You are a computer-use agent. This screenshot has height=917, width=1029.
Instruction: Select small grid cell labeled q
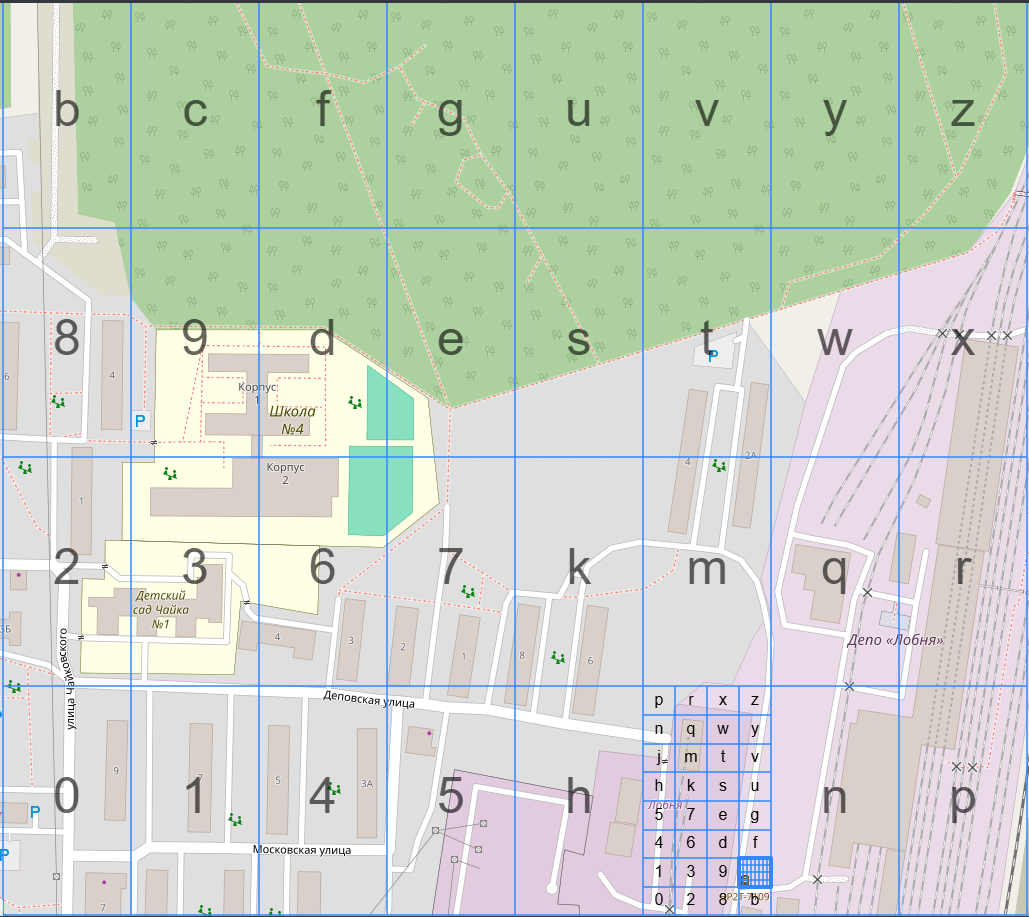690,729
